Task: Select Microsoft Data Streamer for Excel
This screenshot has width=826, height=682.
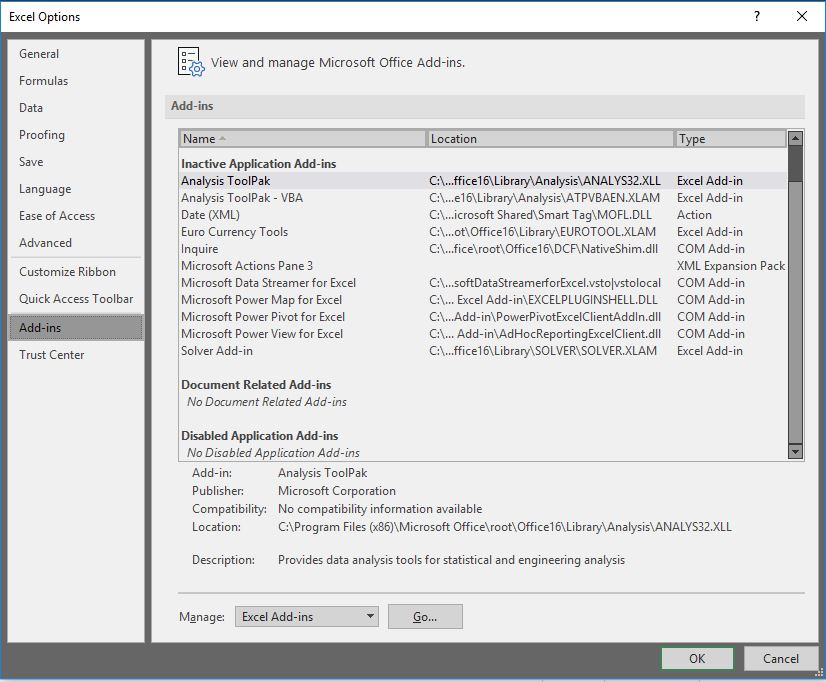Action: click(x=483, y=283)
